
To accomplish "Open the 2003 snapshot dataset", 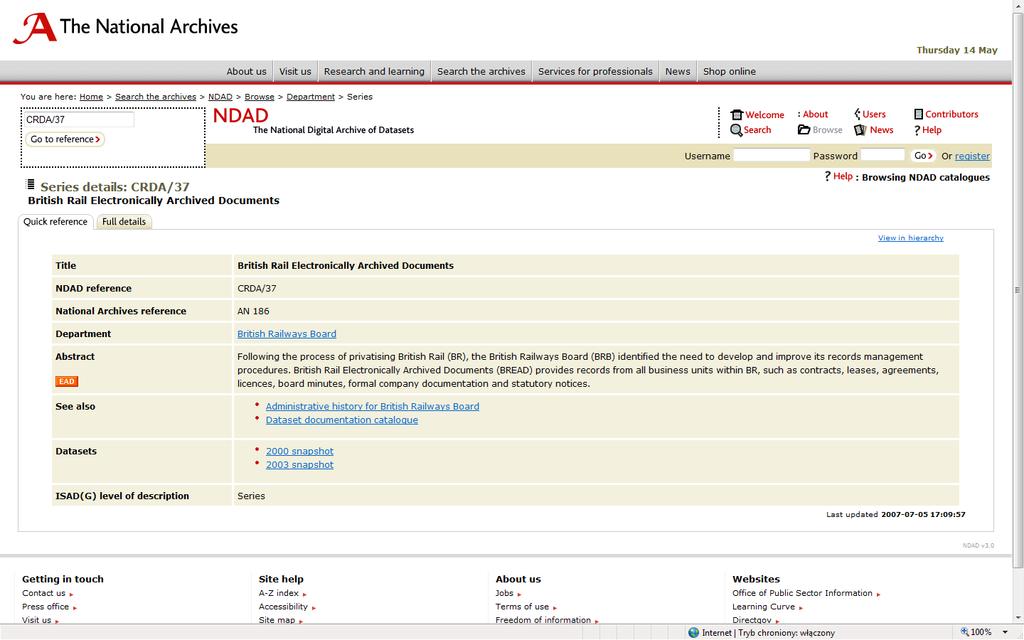I will pos(300,465).
